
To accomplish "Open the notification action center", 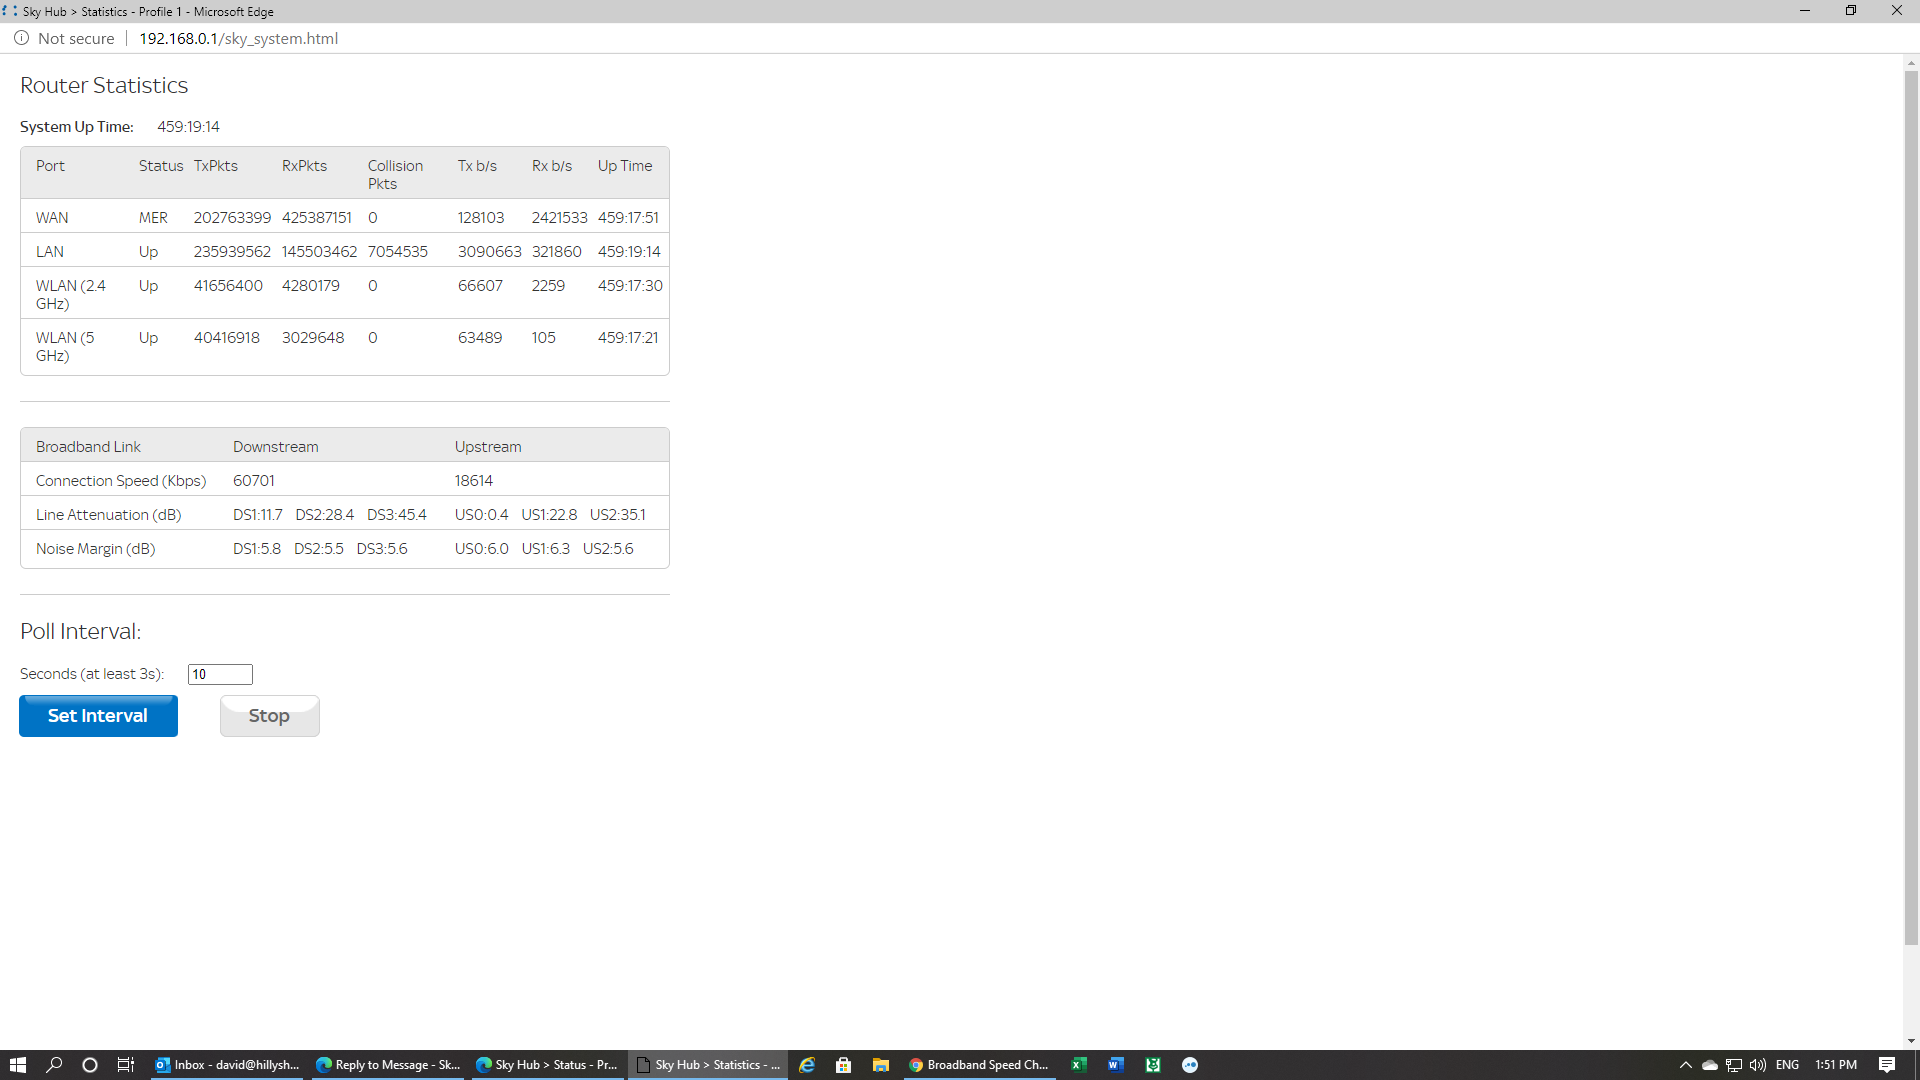I will pos(1887,1065).
